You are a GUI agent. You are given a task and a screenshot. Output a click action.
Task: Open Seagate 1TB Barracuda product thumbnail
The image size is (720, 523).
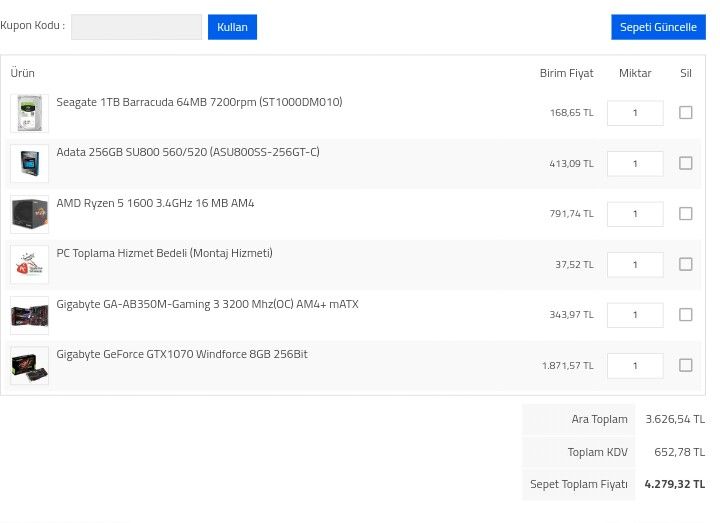coord(29,113)
